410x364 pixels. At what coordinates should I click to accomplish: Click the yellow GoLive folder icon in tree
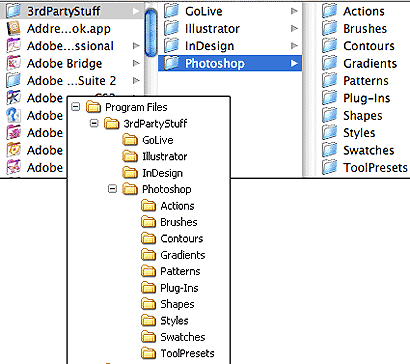tap(130, 140)
